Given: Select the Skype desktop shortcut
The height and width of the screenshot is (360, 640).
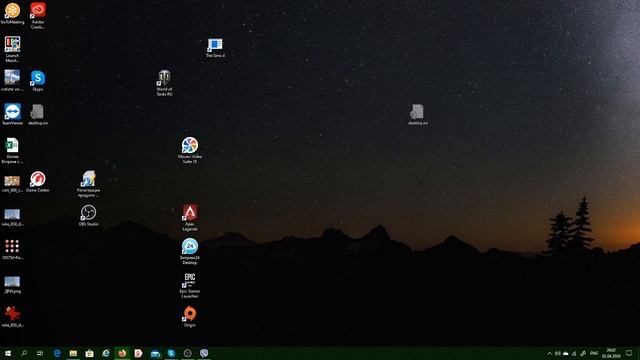Looking at the screenshot, I should (x=38, y=80).
